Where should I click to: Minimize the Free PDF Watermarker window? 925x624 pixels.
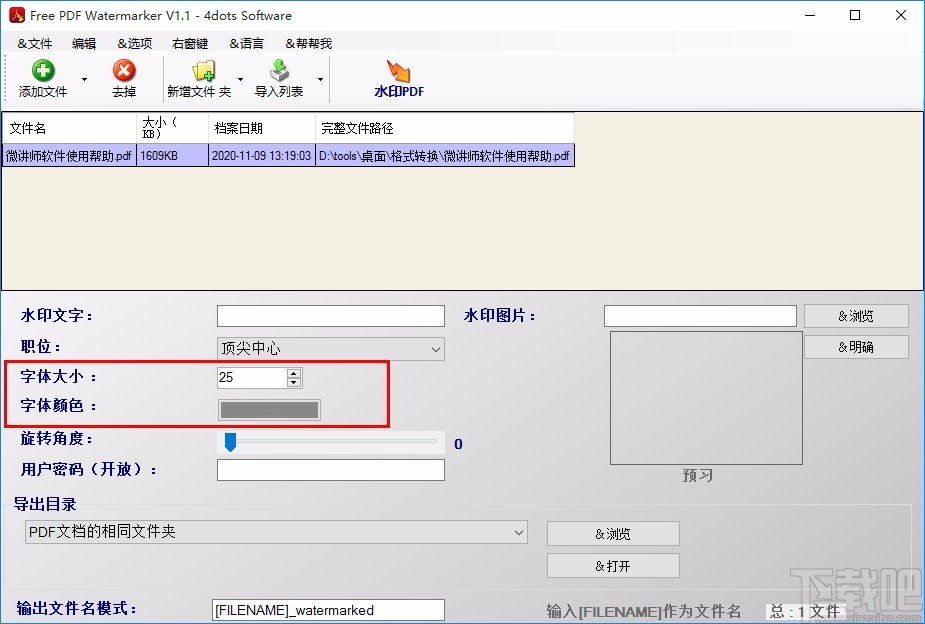(810, 15)
